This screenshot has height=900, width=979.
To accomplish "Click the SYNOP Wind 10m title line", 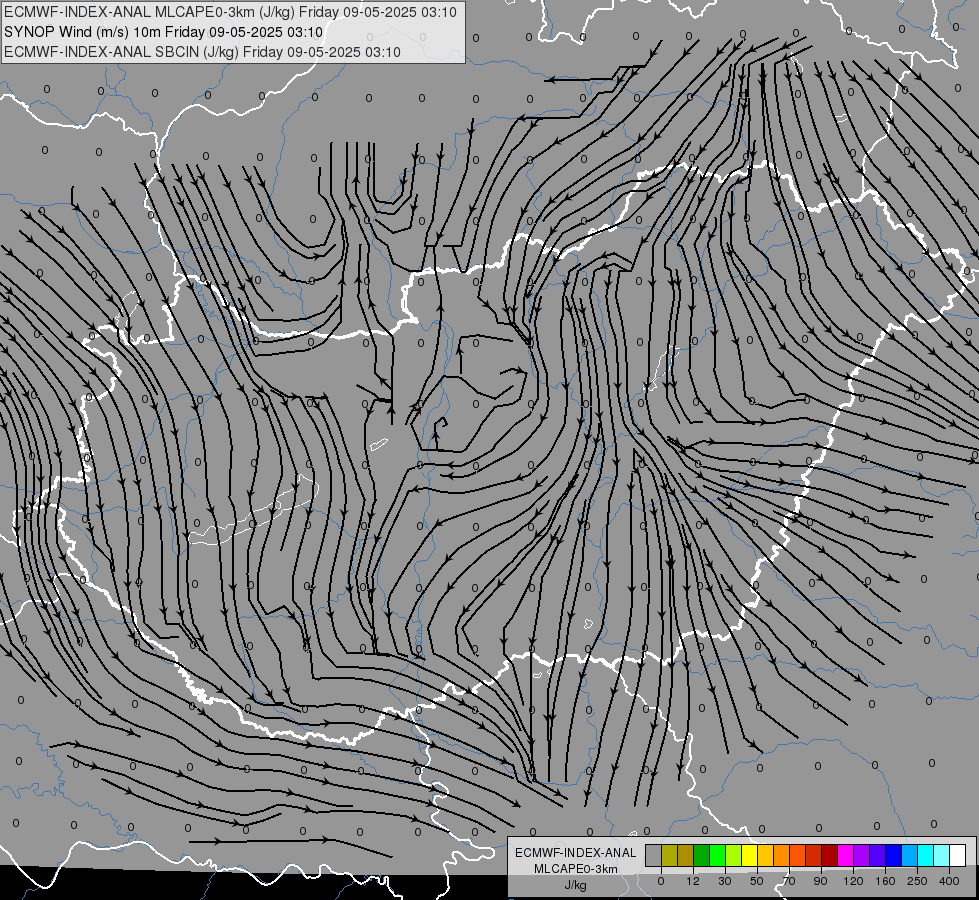I will pos(164,32).
